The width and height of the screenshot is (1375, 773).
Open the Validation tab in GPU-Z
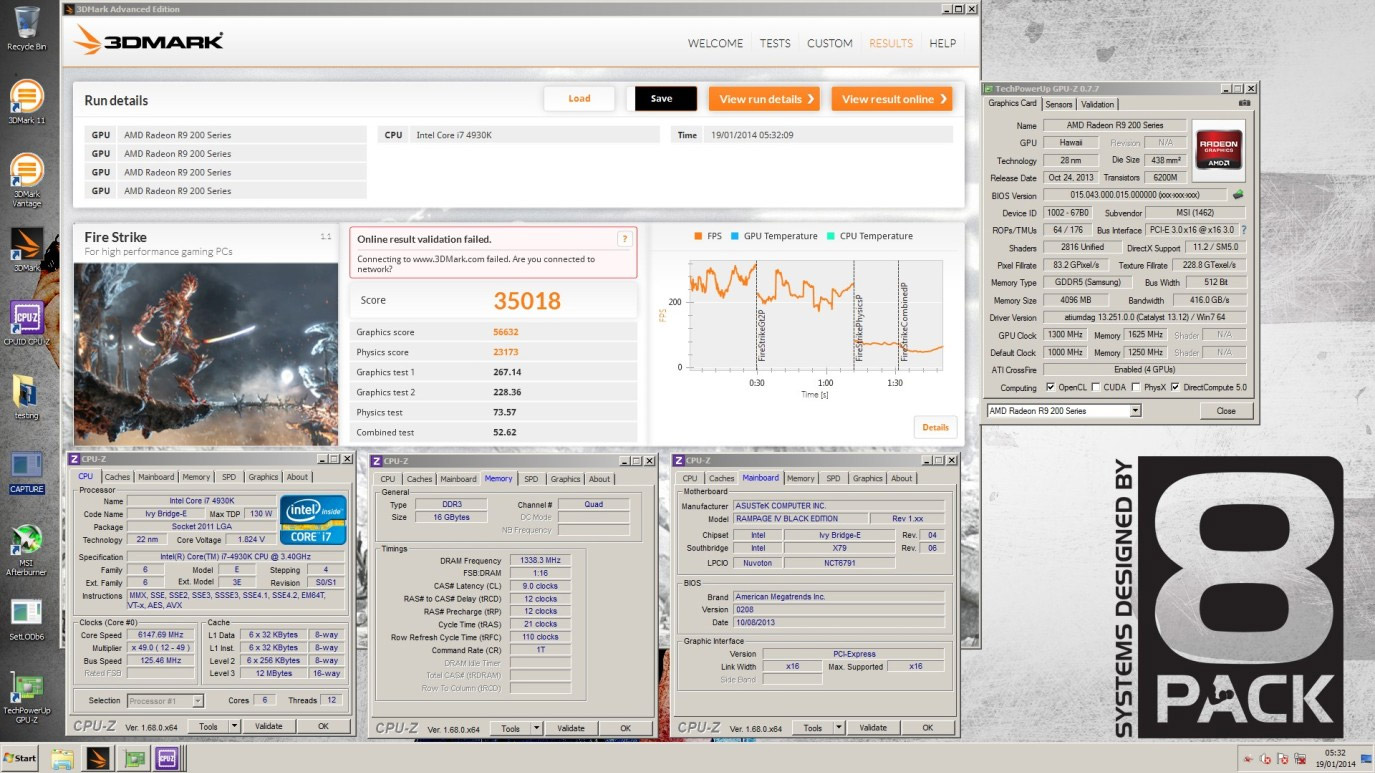(1098, 104)
